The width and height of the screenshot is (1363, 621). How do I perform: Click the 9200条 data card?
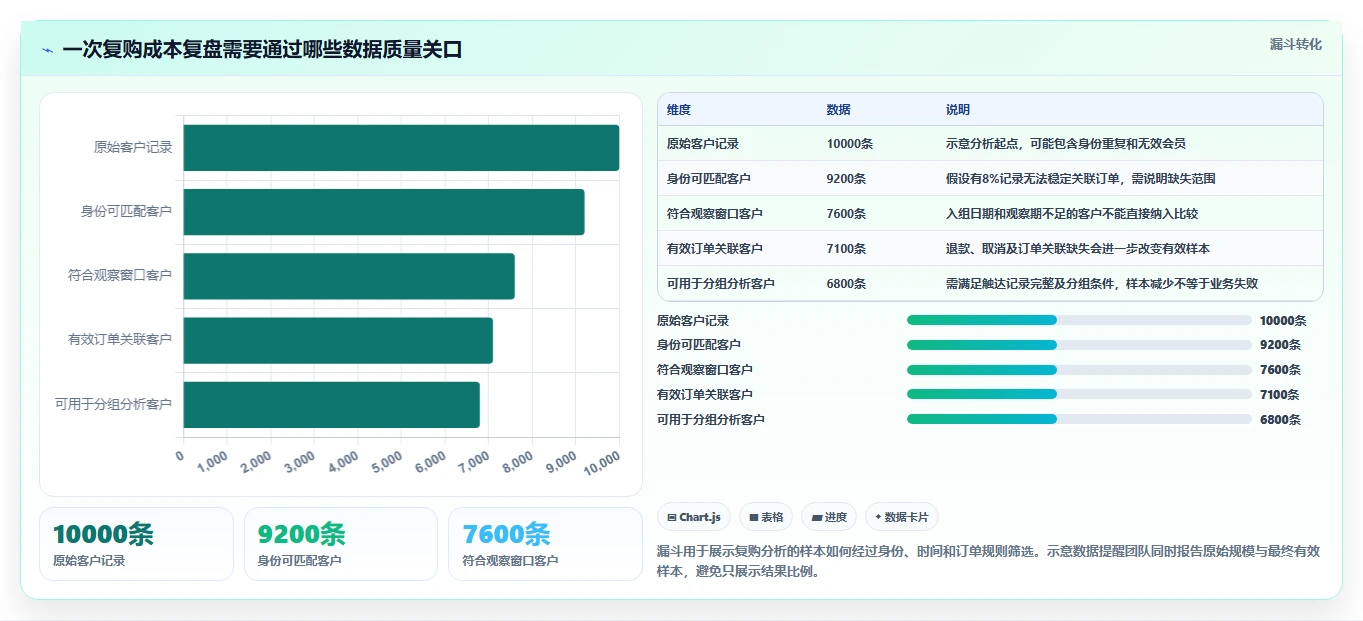(x=341, y=544)
